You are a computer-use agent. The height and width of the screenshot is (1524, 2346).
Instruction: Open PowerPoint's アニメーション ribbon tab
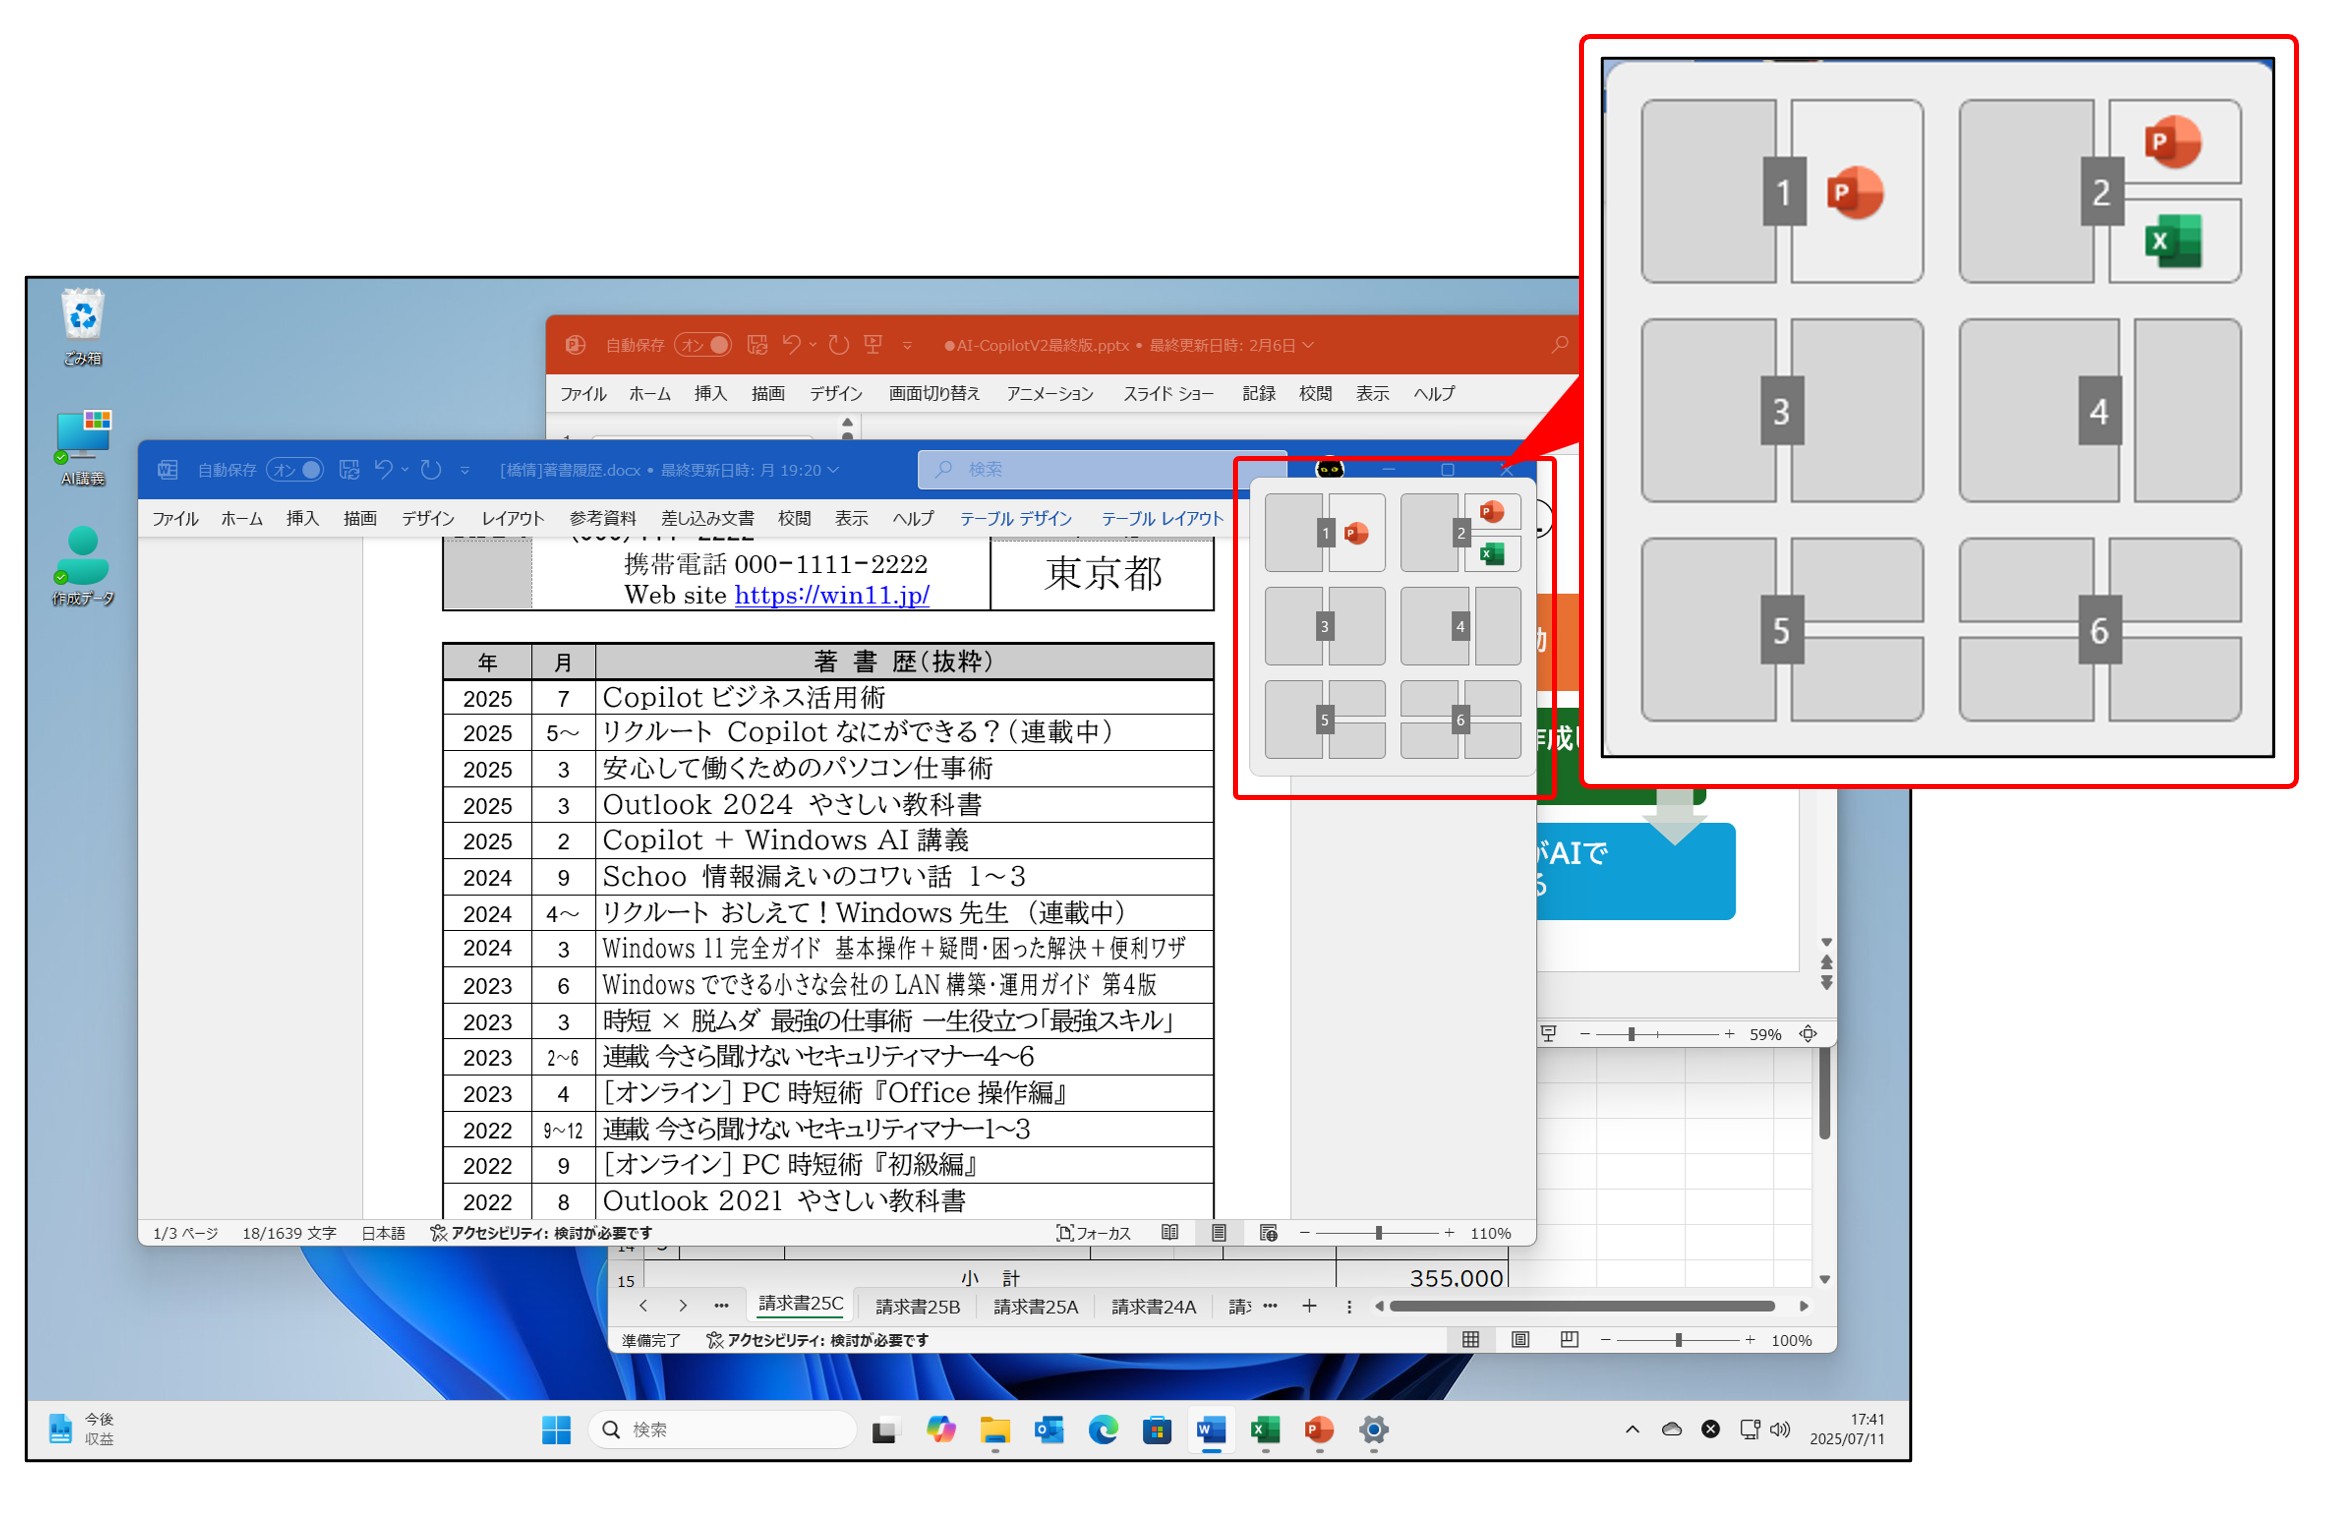(x=1050, y=394)
